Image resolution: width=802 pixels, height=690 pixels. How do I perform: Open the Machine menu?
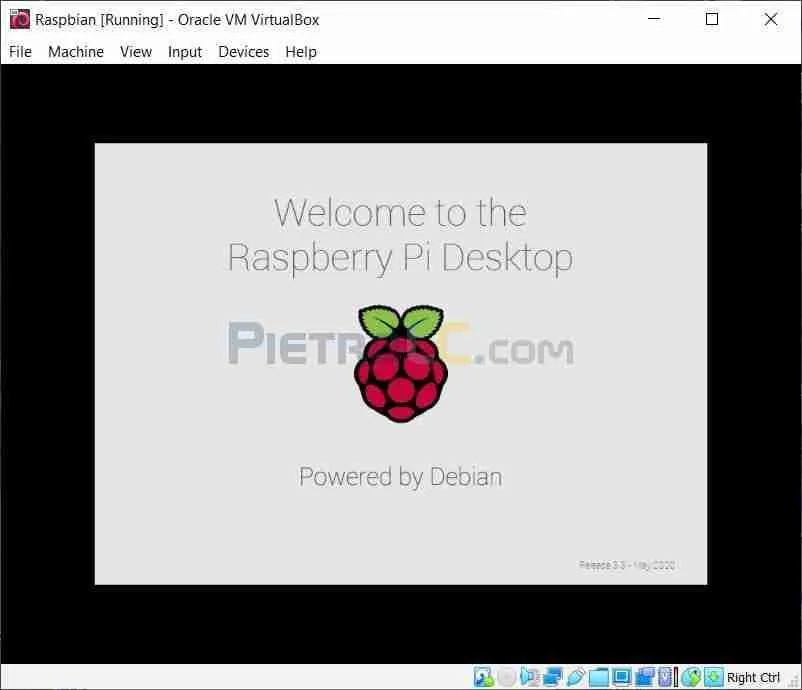[x=76, y=51]
